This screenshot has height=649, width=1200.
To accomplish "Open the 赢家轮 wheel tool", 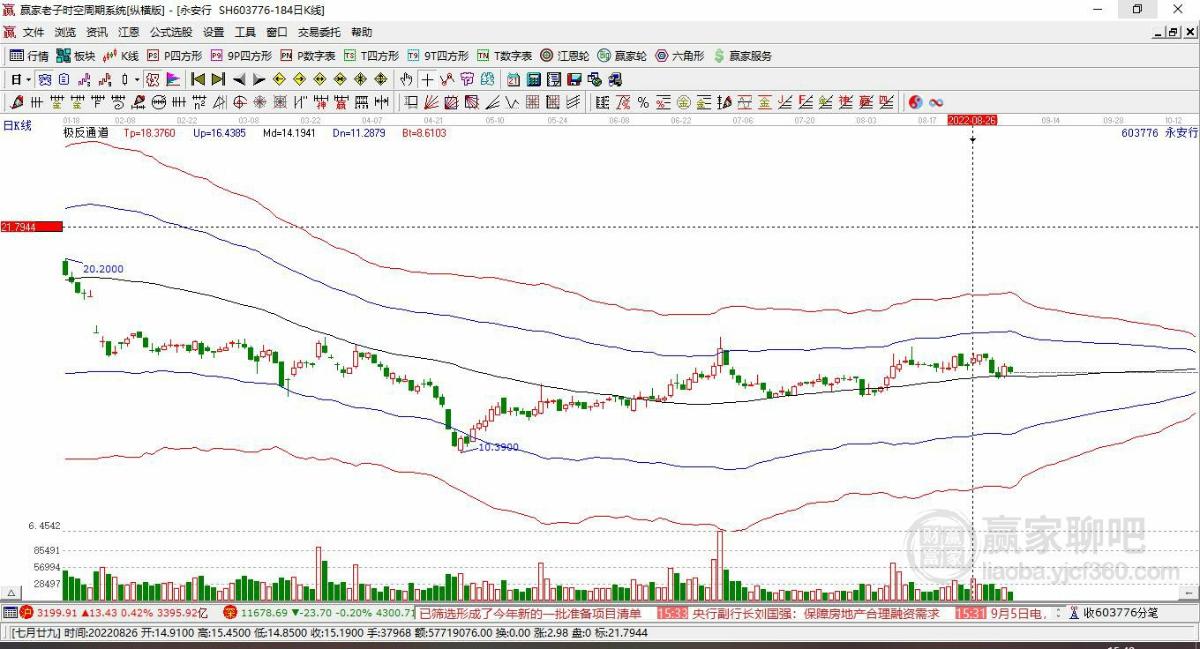I will pos(622,56).
